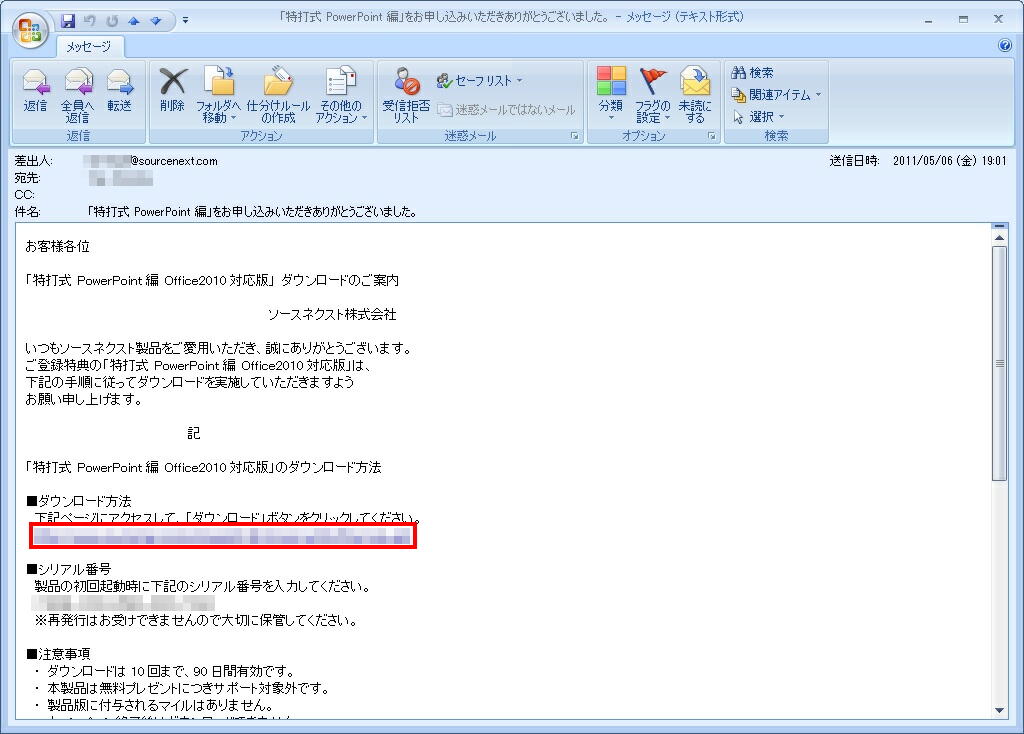This screenshot has width=1024, height=734.
Task: Open フラグの設定 flag dropdown
Action: click(x=653, y=95)
